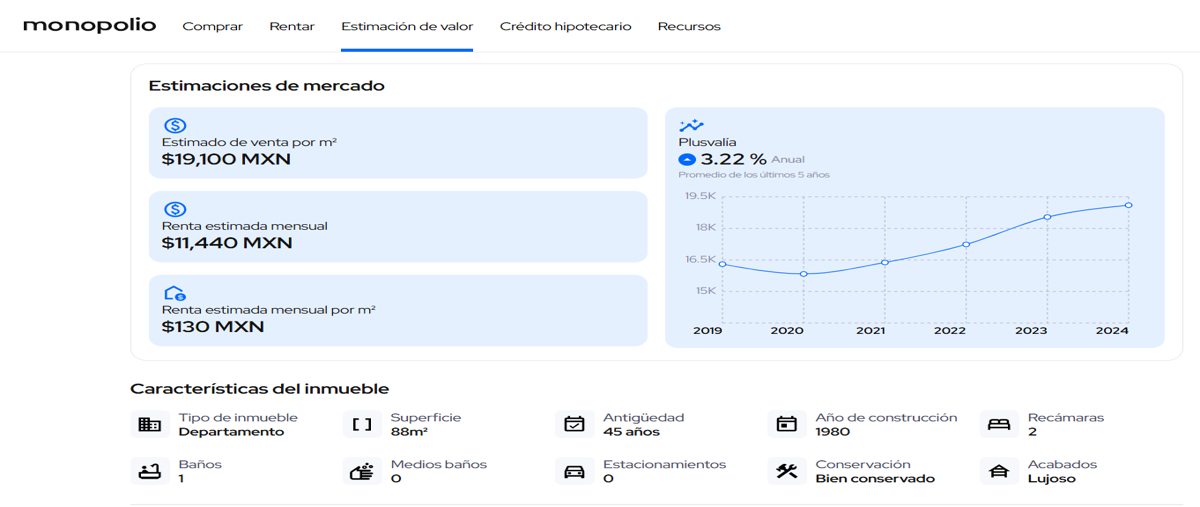Click the Plusvalía trend sparkle icon
The width and height of the screenshot is (1200, 507).
(x=691, y=126)
